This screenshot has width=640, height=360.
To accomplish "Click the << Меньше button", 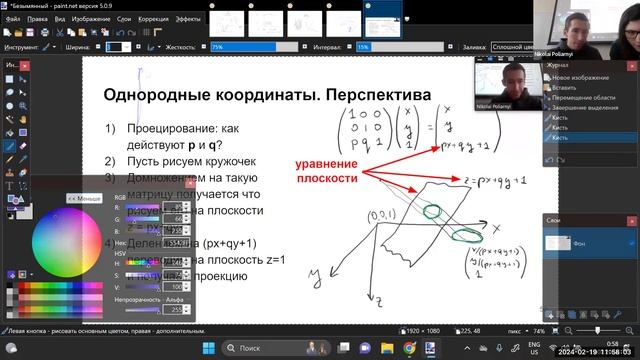I will pos(84,198).
